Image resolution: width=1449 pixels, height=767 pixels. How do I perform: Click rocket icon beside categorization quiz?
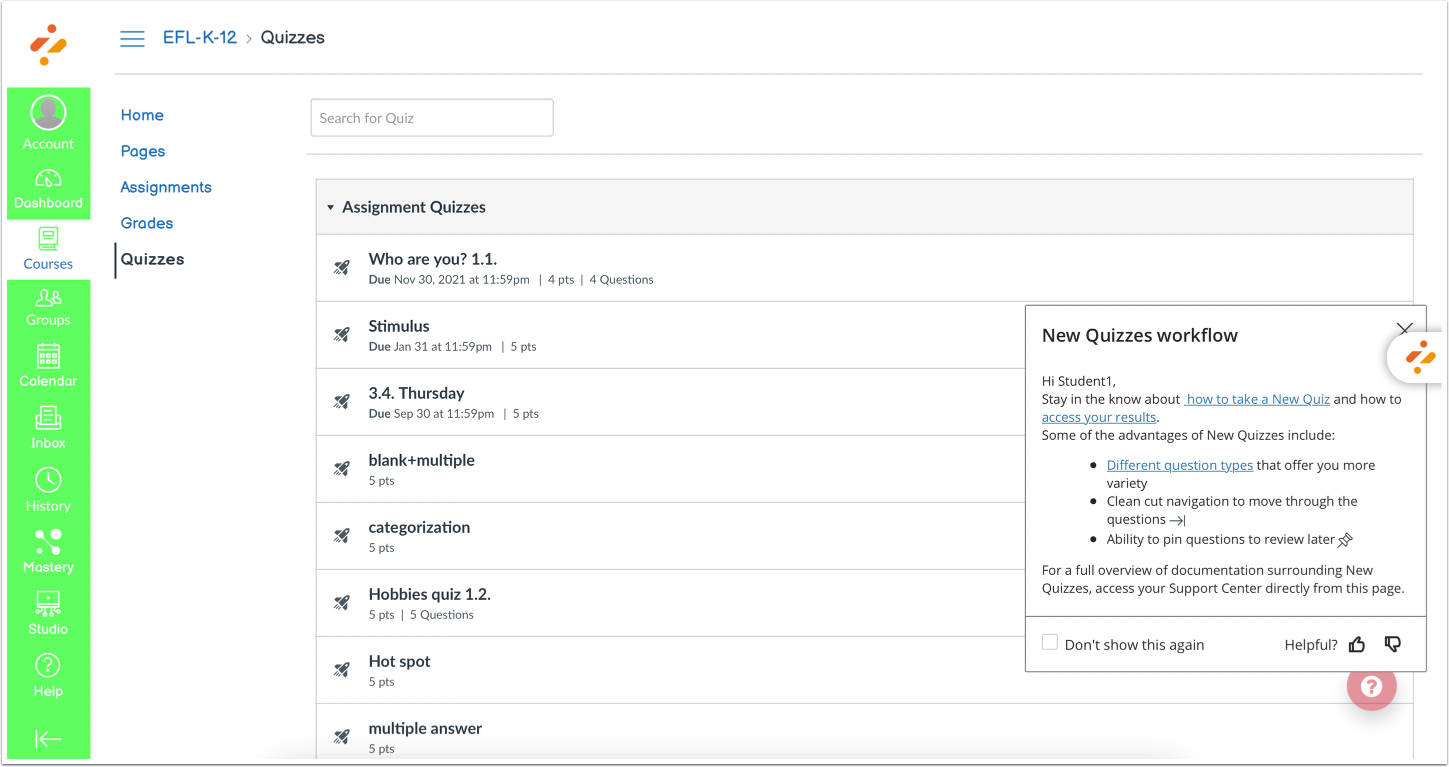(x=342, y=535)
